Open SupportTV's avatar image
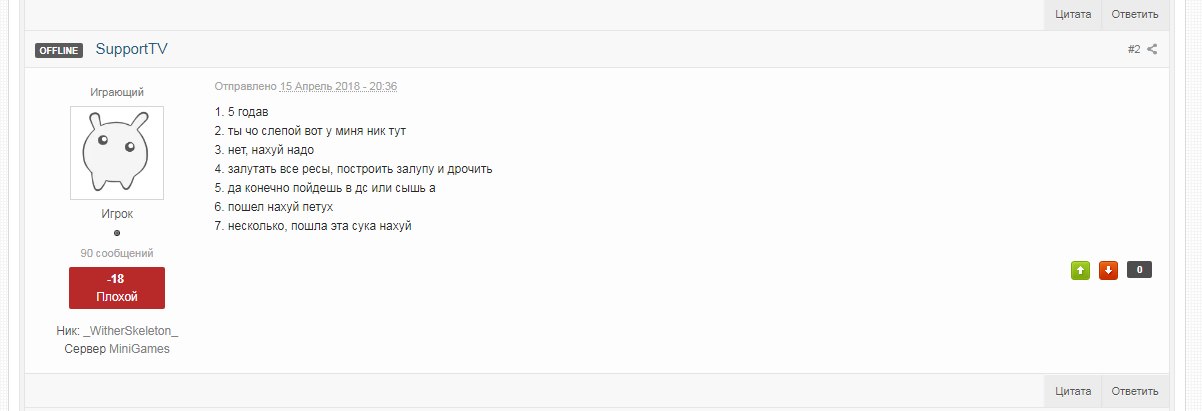 point(117,153)
